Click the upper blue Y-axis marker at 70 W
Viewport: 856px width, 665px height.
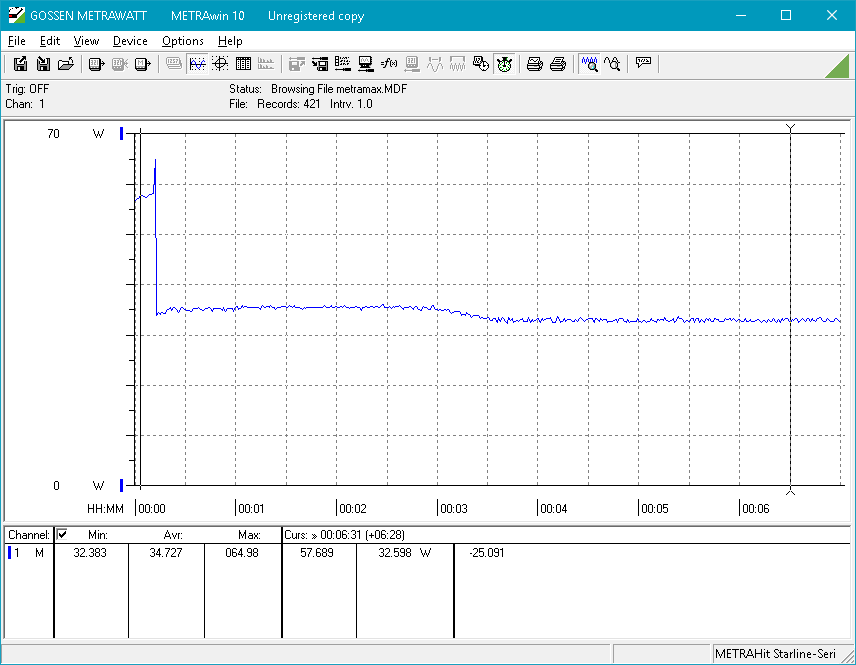tap(121, 133)
